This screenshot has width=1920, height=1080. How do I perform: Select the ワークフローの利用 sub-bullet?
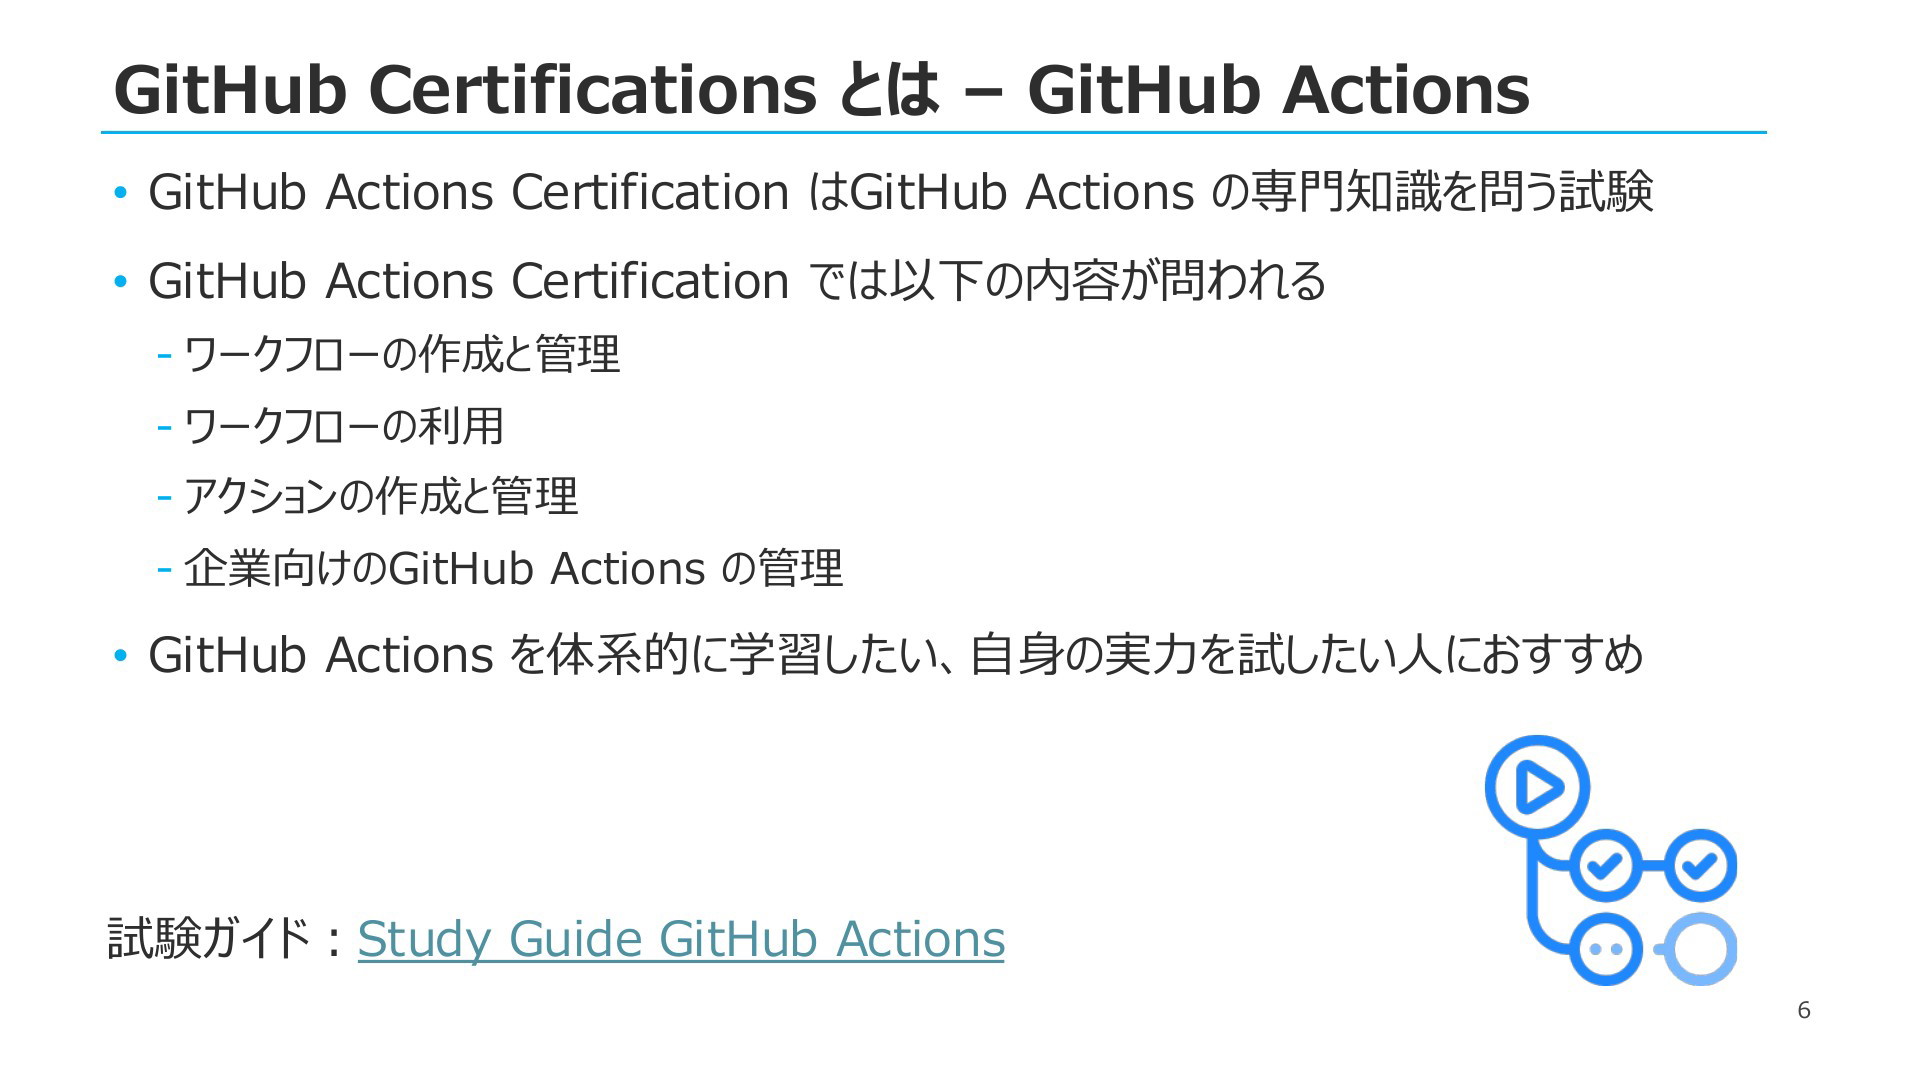pyautogui.click(x=331, y=426)
